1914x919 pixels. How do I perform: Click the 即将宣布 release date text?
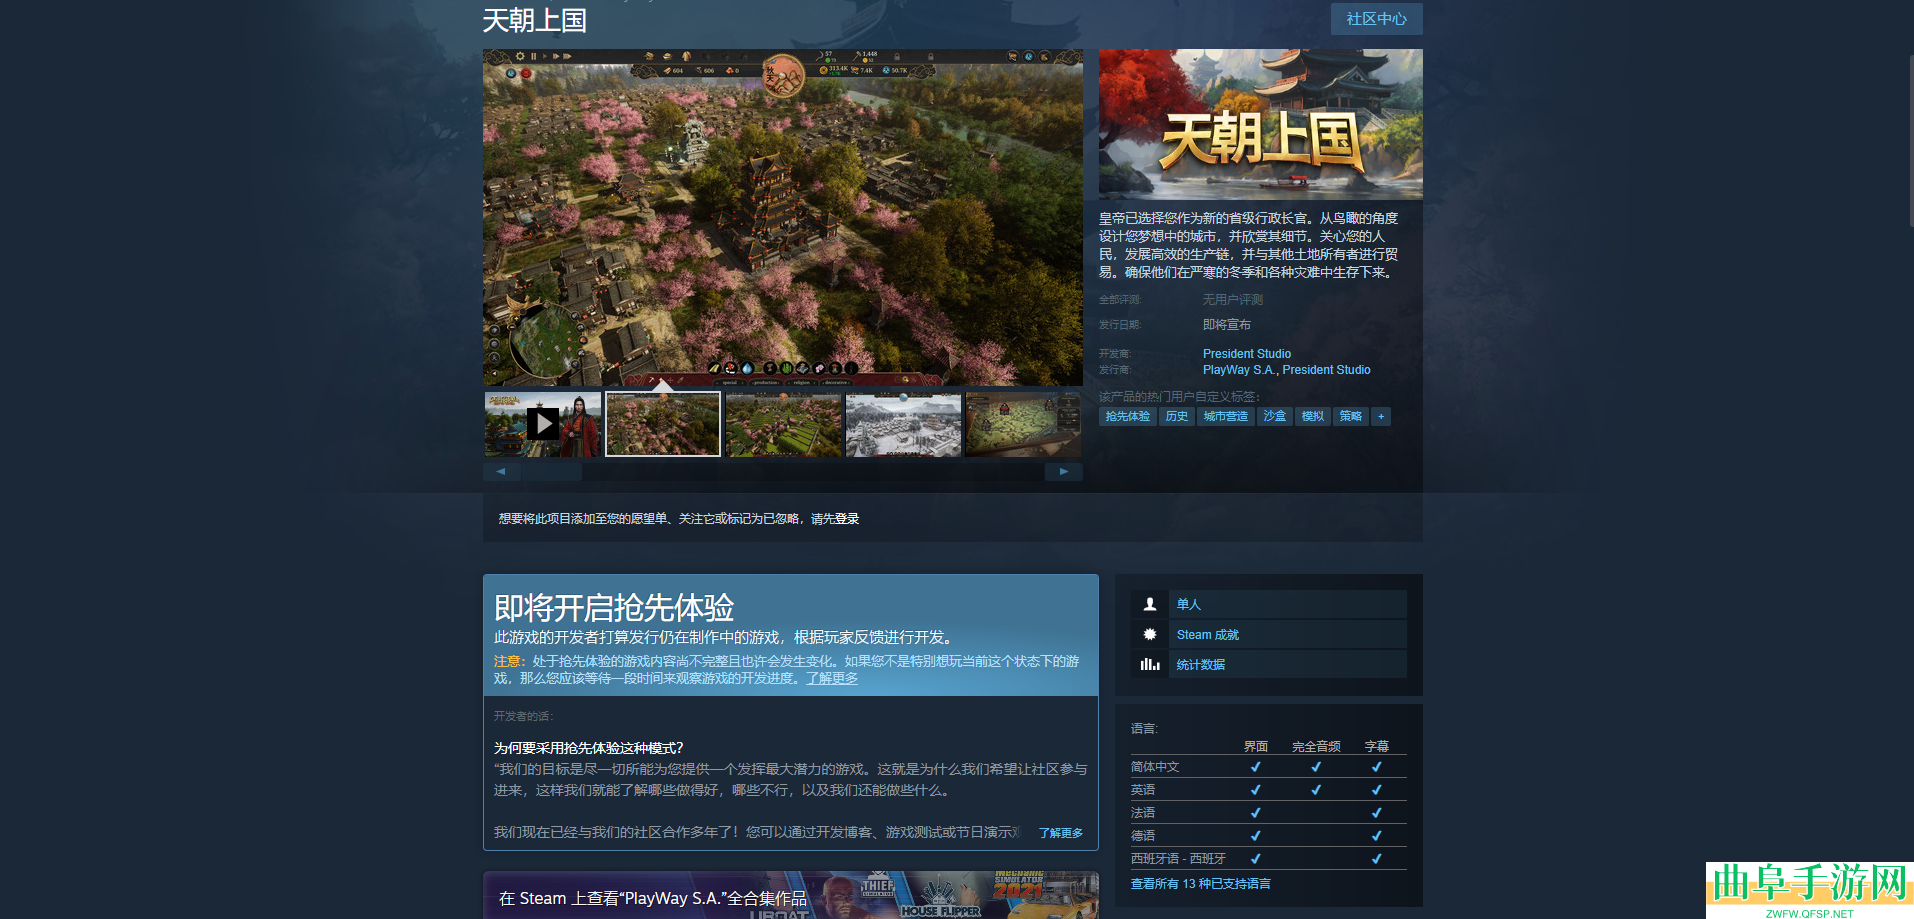1226,325
